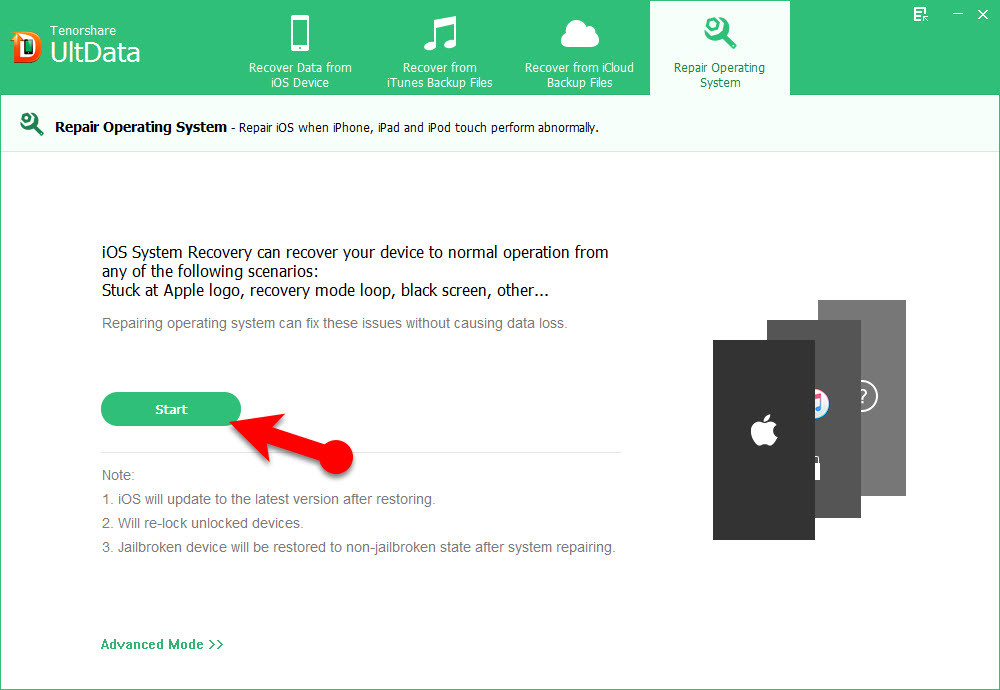Screen dimensions: 1000x690
Task: Close the UltData window
Action: tap(983, 14)
